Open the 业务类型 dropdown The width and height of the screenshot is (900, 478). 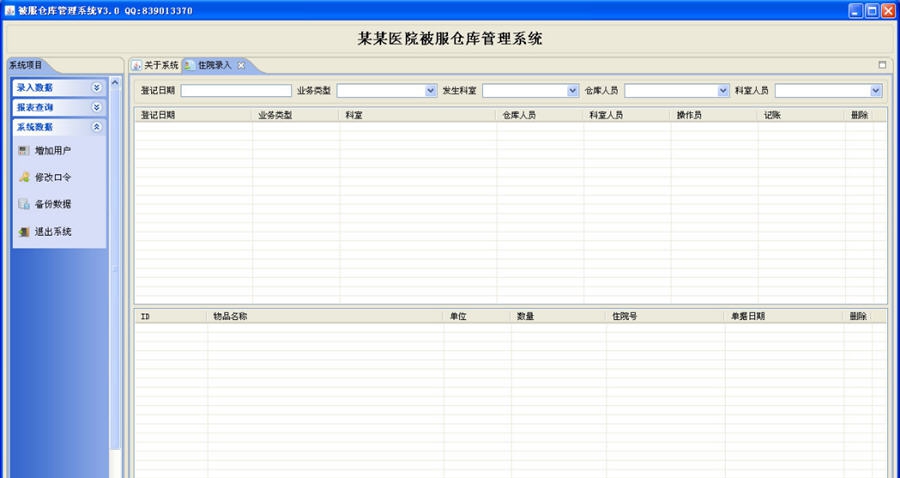click(x=430, y=91)
